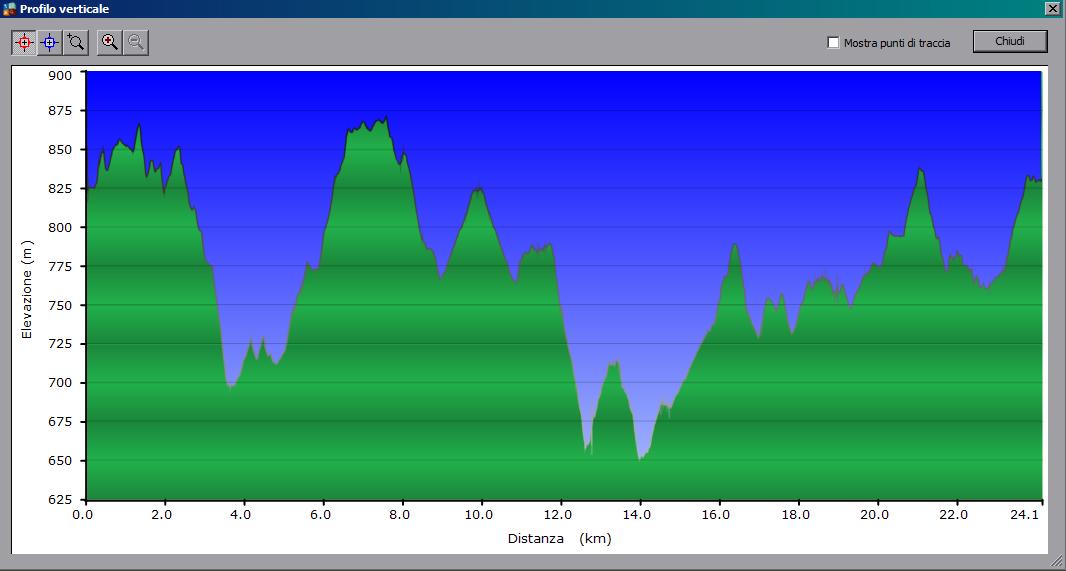Click the 750 elevation axis label

[59, 305]
